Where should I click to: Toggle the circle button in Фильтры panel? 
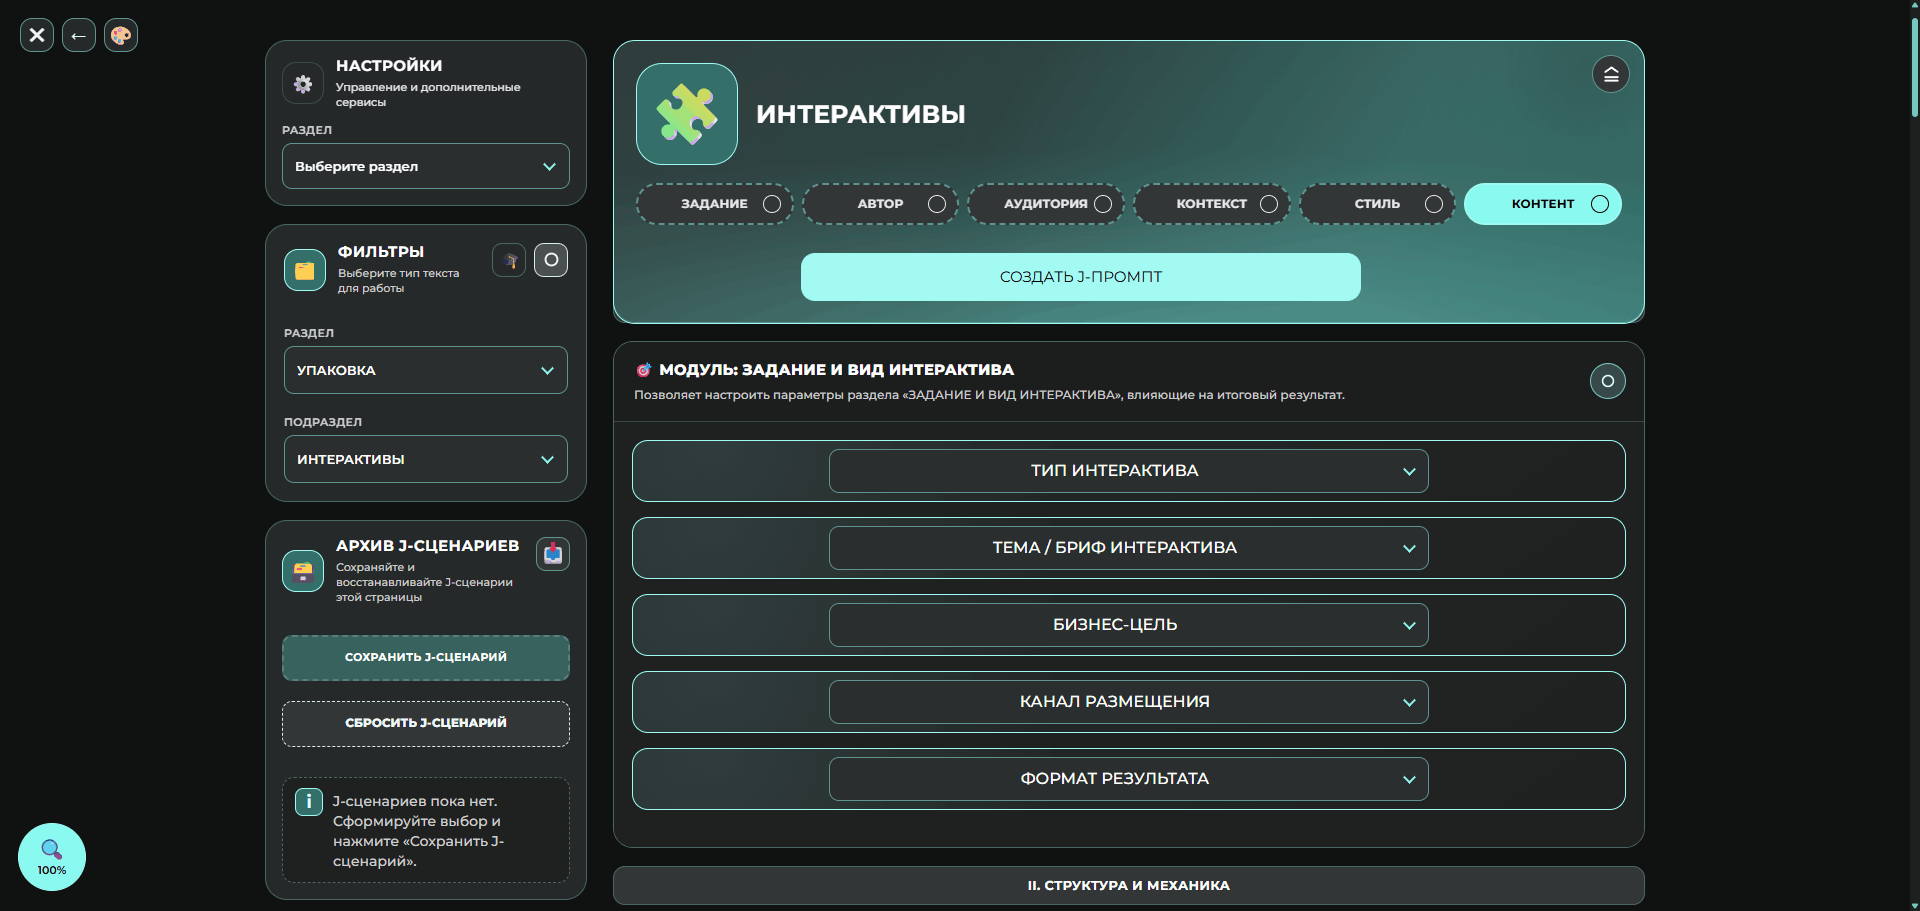click(551, 260)
